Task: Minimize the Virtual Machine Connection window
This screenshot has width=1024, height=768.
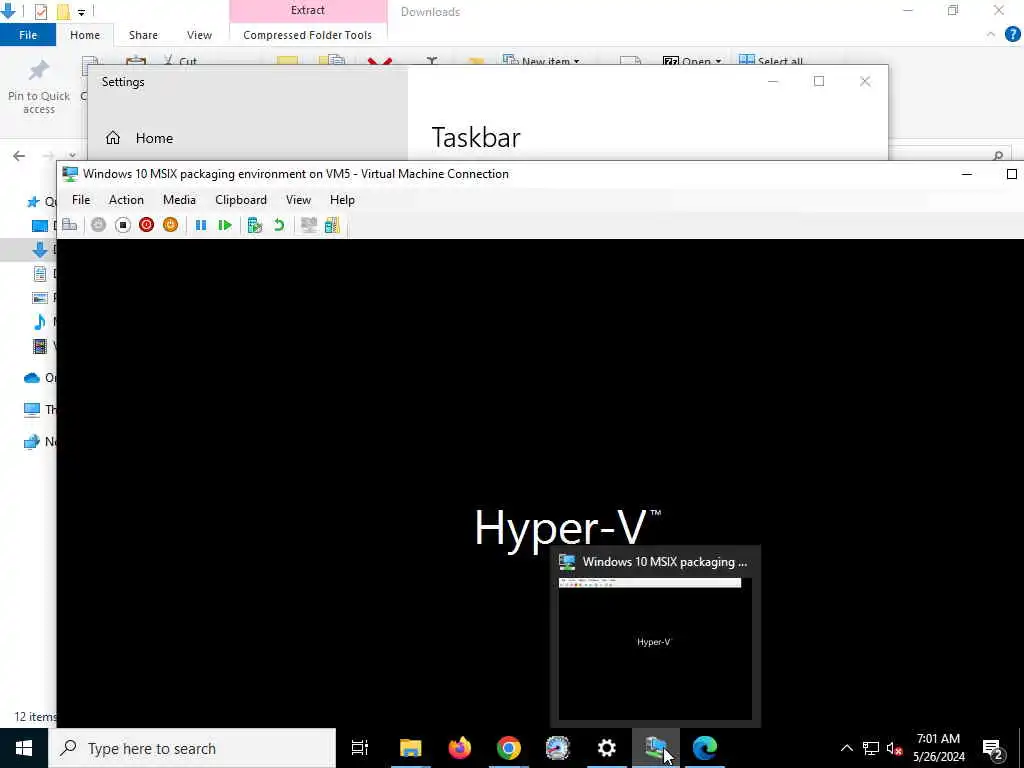Action: click(967, 174)
